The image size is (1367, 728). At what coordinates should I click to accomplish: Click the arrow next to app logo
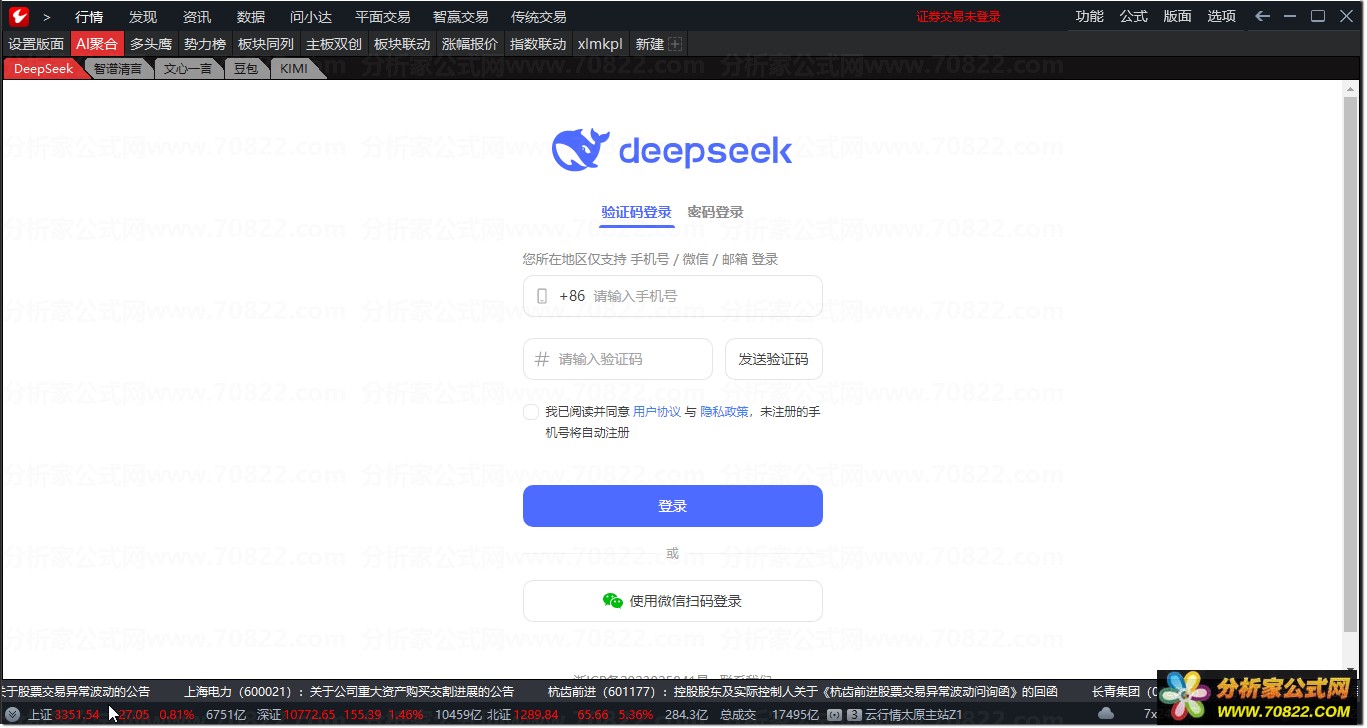point(46,17)
